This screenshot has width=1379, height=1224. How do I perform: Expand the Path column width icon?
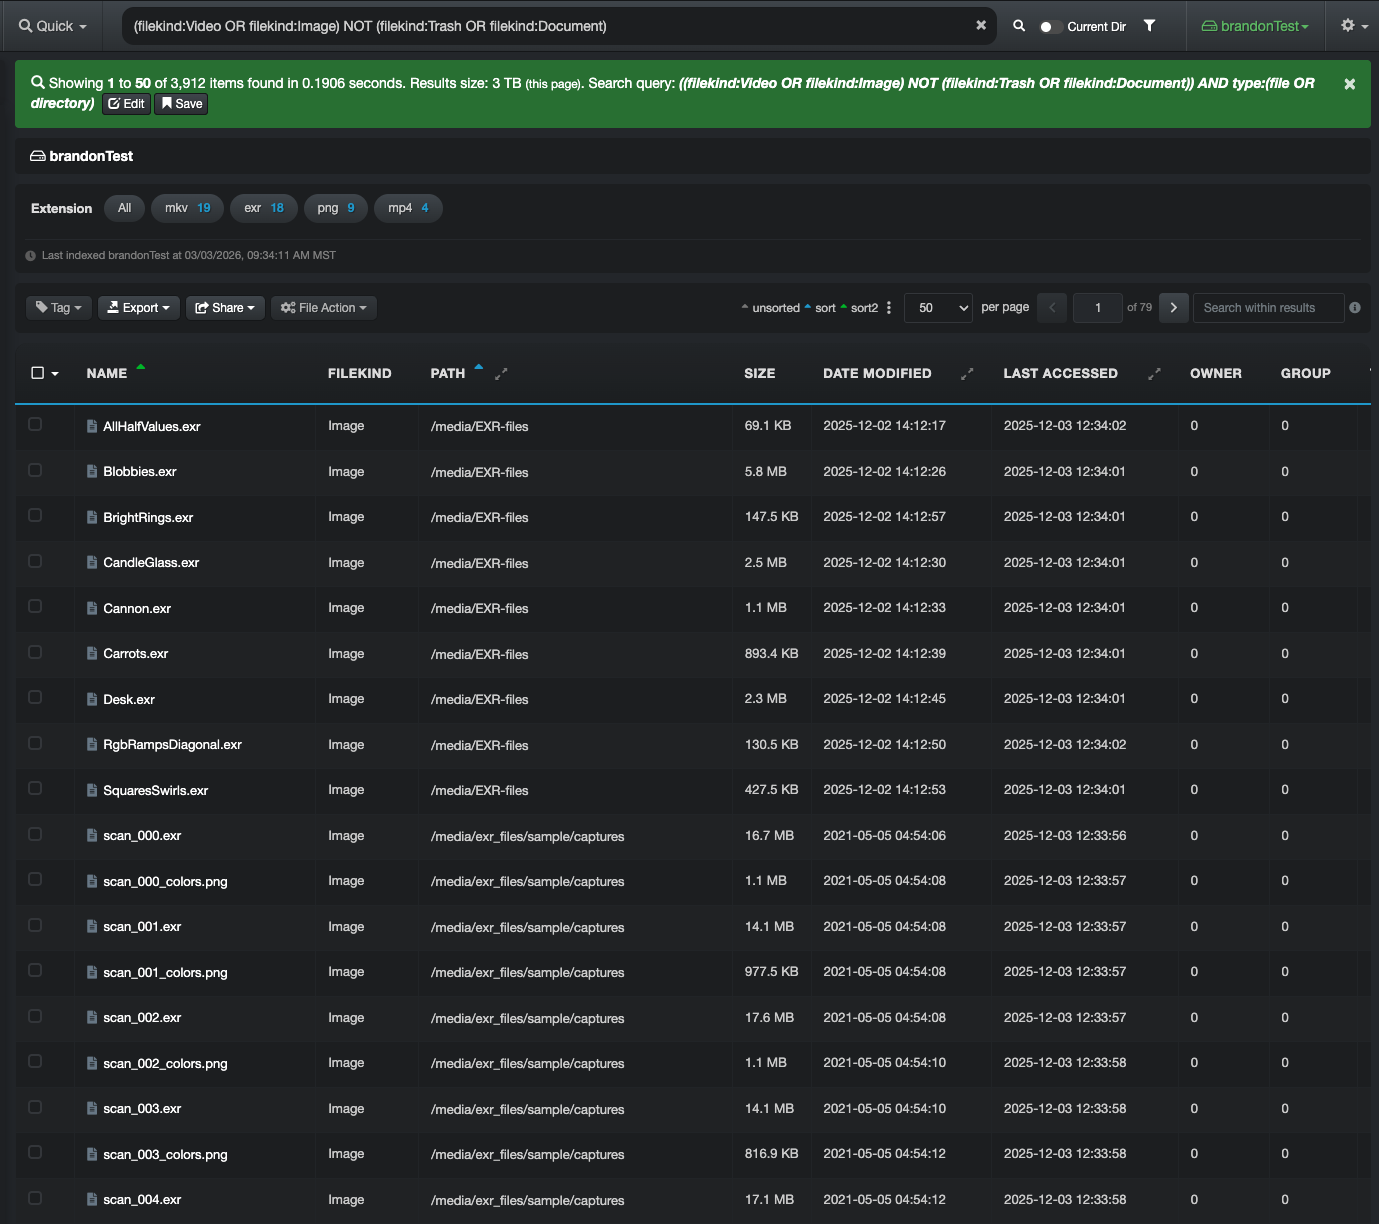pyautogui.click(x=502, y=374)
